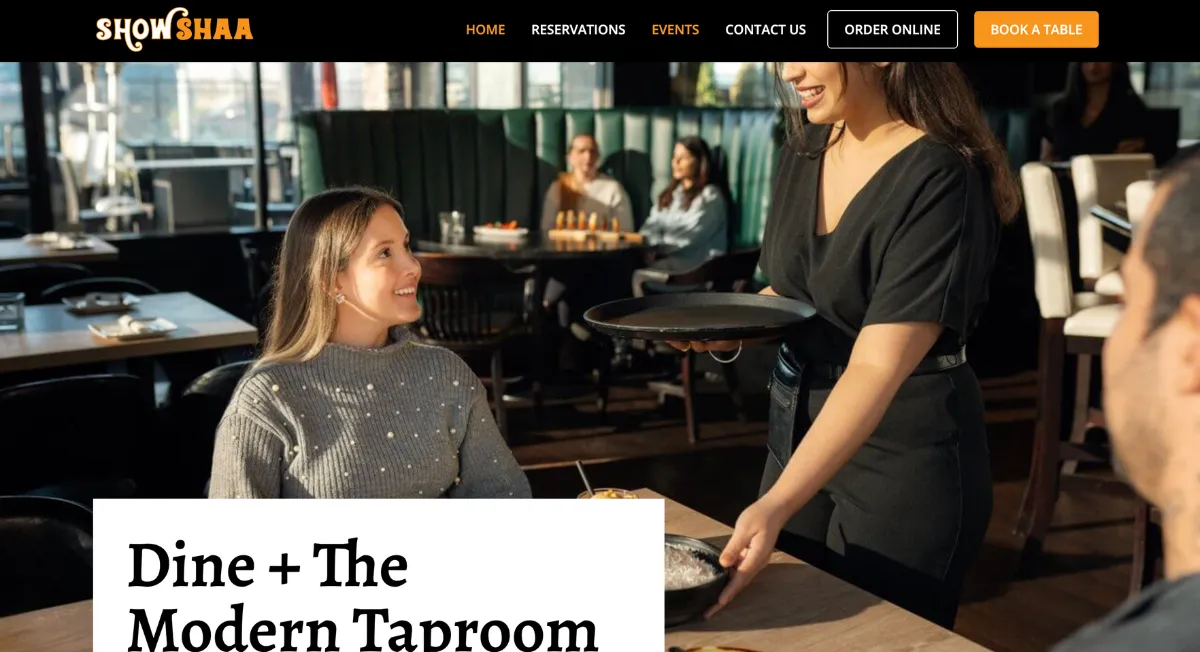Open the Contact Us page
Viewport: 1200px width, 652px height.
tap(765, 30)
